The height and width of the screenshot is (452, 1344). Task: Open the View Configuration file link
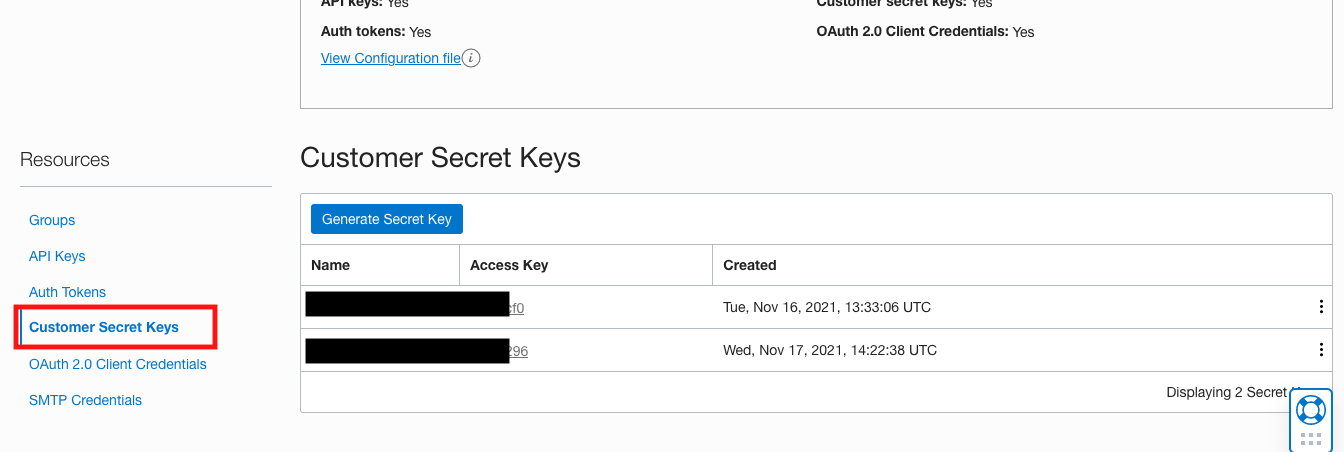click(x=390, y=58)
